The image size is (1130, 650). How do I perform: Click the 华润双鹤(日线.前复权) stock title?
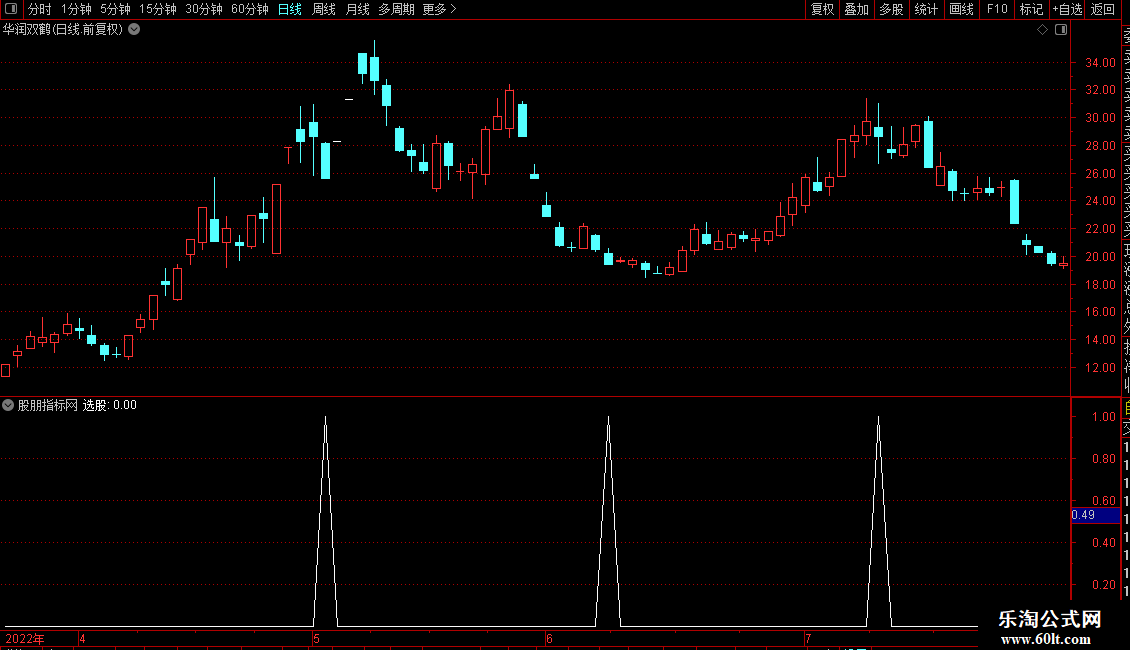(x=63, y=30)
